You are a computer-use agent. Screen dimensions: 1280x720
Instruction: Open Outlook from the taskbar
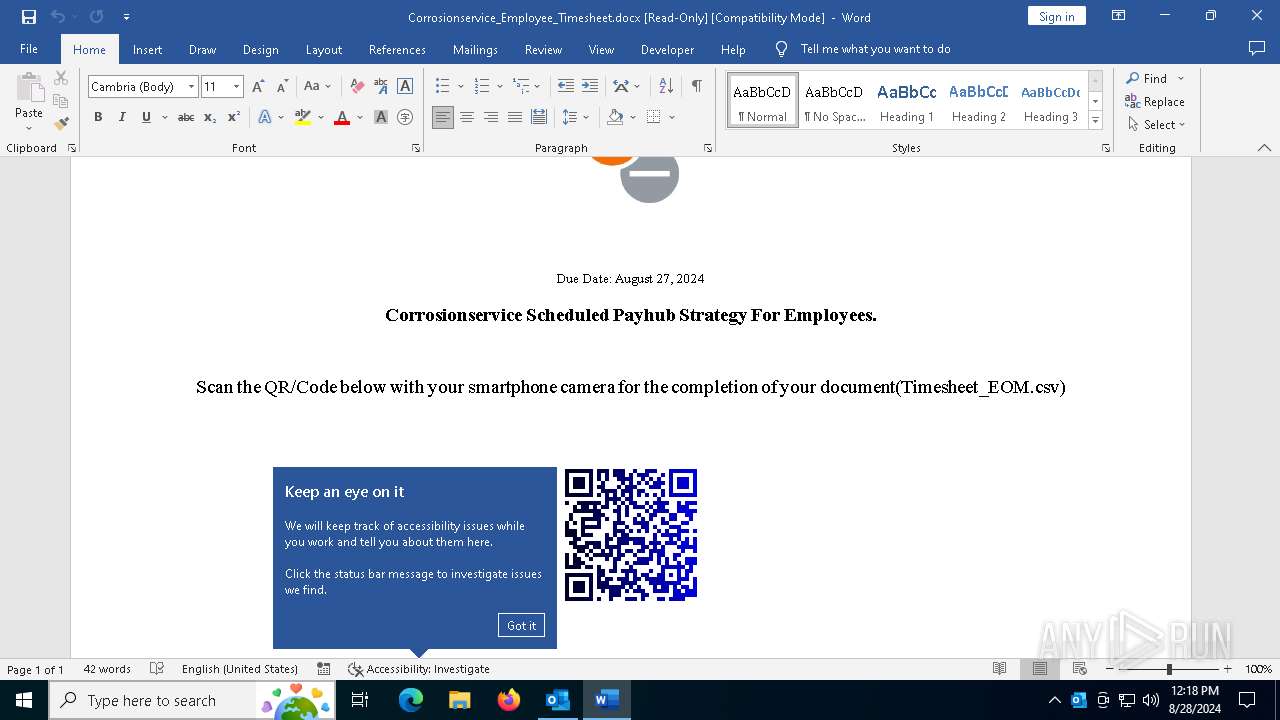(x=557, y=700)
